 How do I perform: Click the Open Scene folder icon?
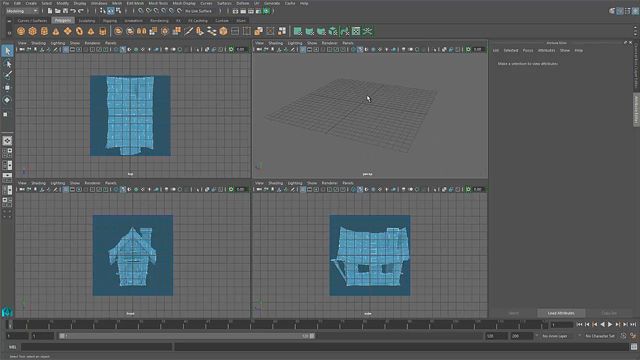[58, 11]
